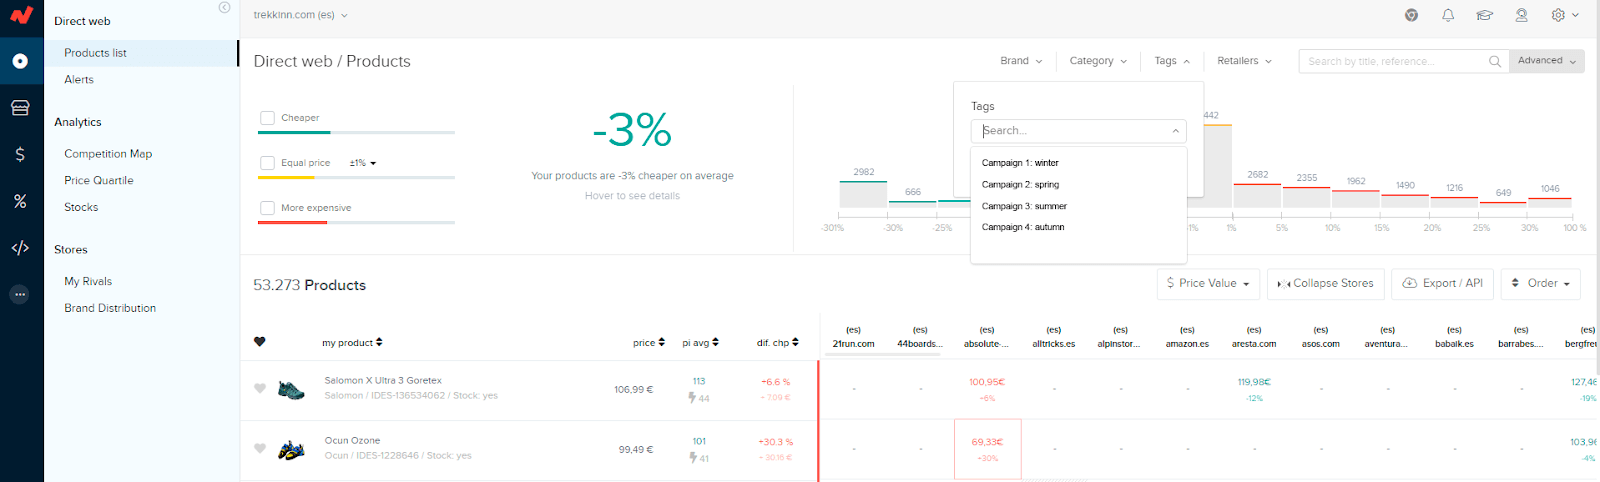Open Alerts in sidebar
Image resolution: width=1600 pixels, height=482 pixels.
point(79,80)
